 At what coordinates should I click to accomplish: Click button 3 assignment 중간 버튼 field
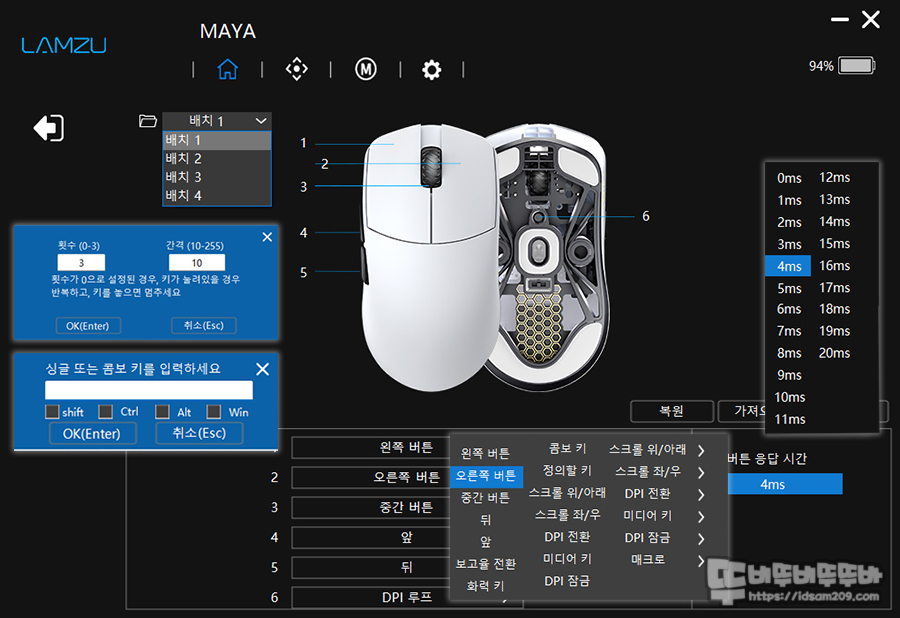371,507
